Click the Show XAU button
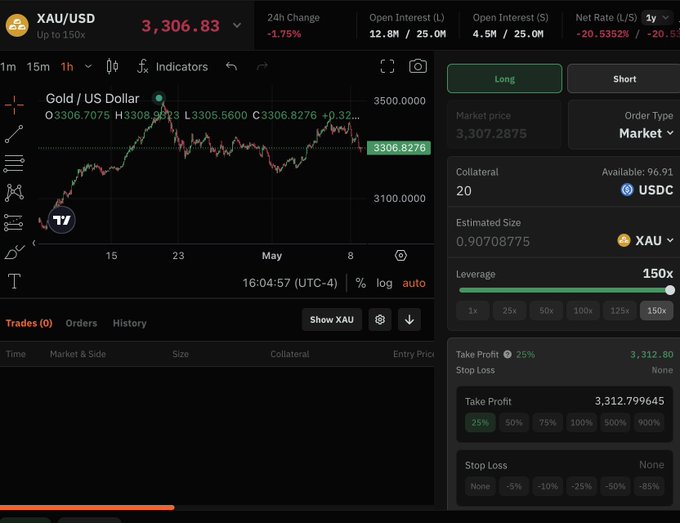This screenshot has height=523, width=680. coord(331,320)
